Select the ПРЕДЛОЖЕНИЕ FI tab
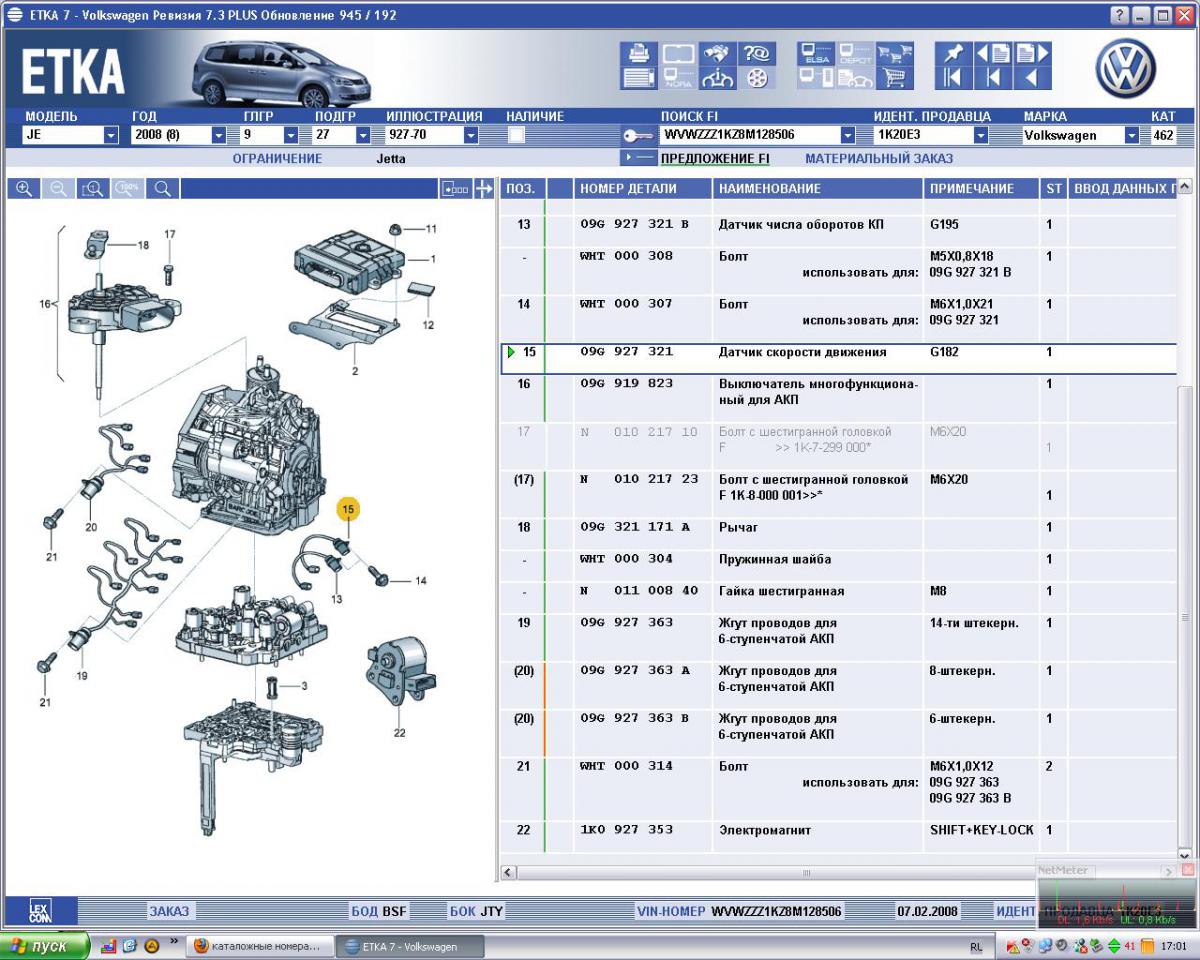This screenshot has height=960, width=1200. [x=715, y=158]
